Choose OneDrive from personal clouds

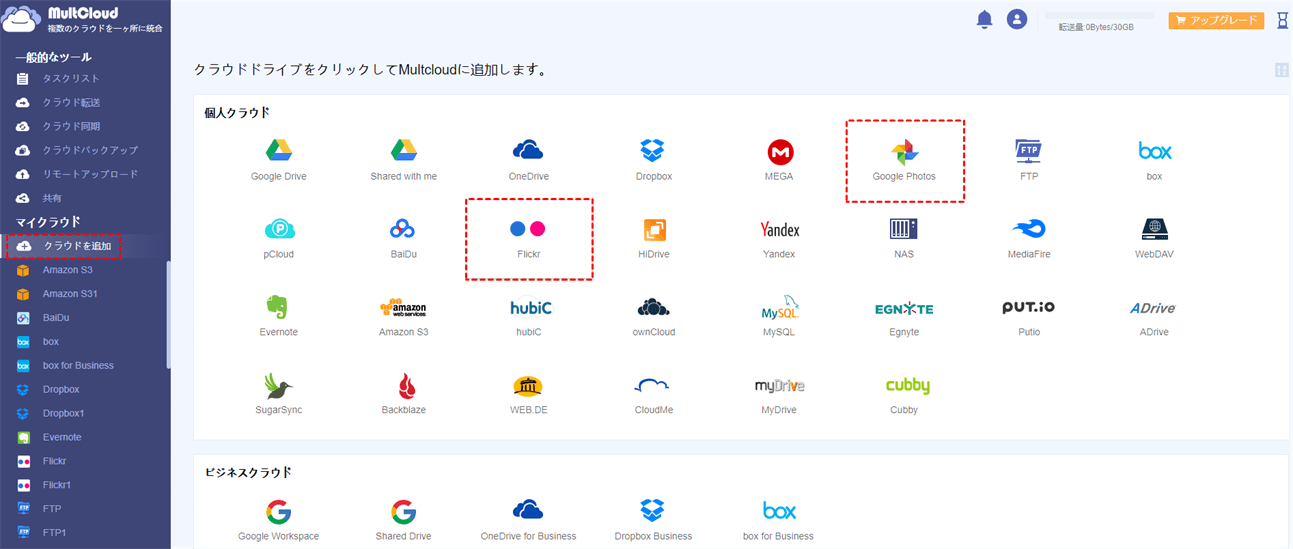528,160
